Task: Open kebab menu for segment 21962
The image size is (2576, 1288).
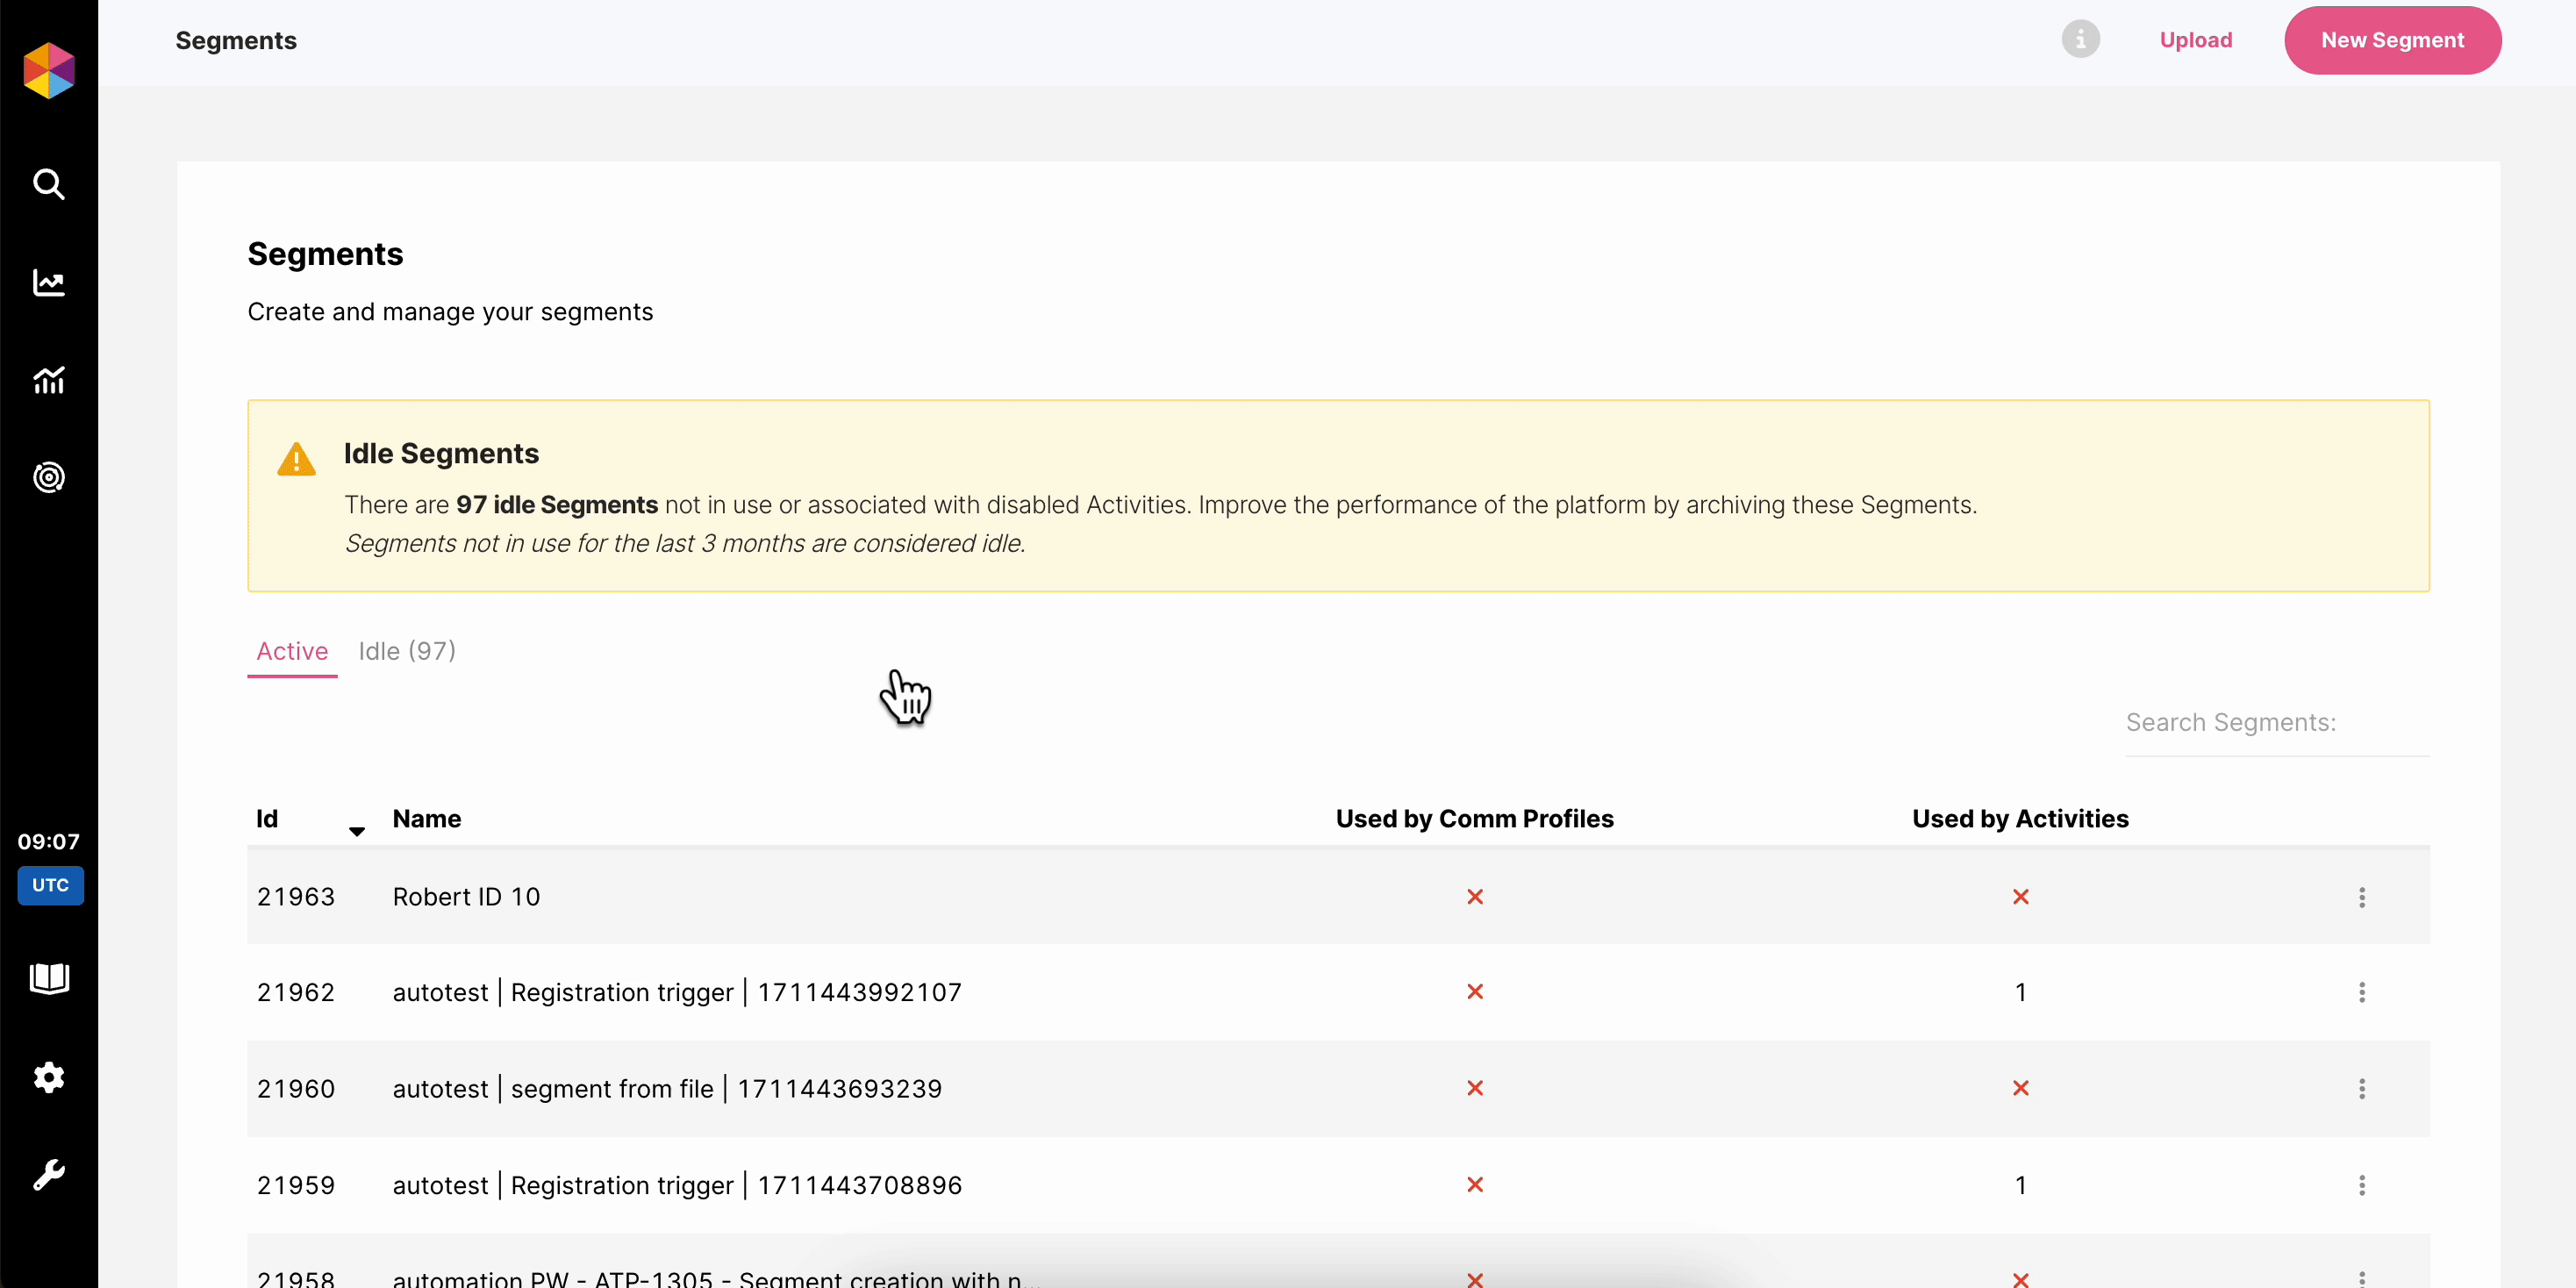Action: (2361, 992)
